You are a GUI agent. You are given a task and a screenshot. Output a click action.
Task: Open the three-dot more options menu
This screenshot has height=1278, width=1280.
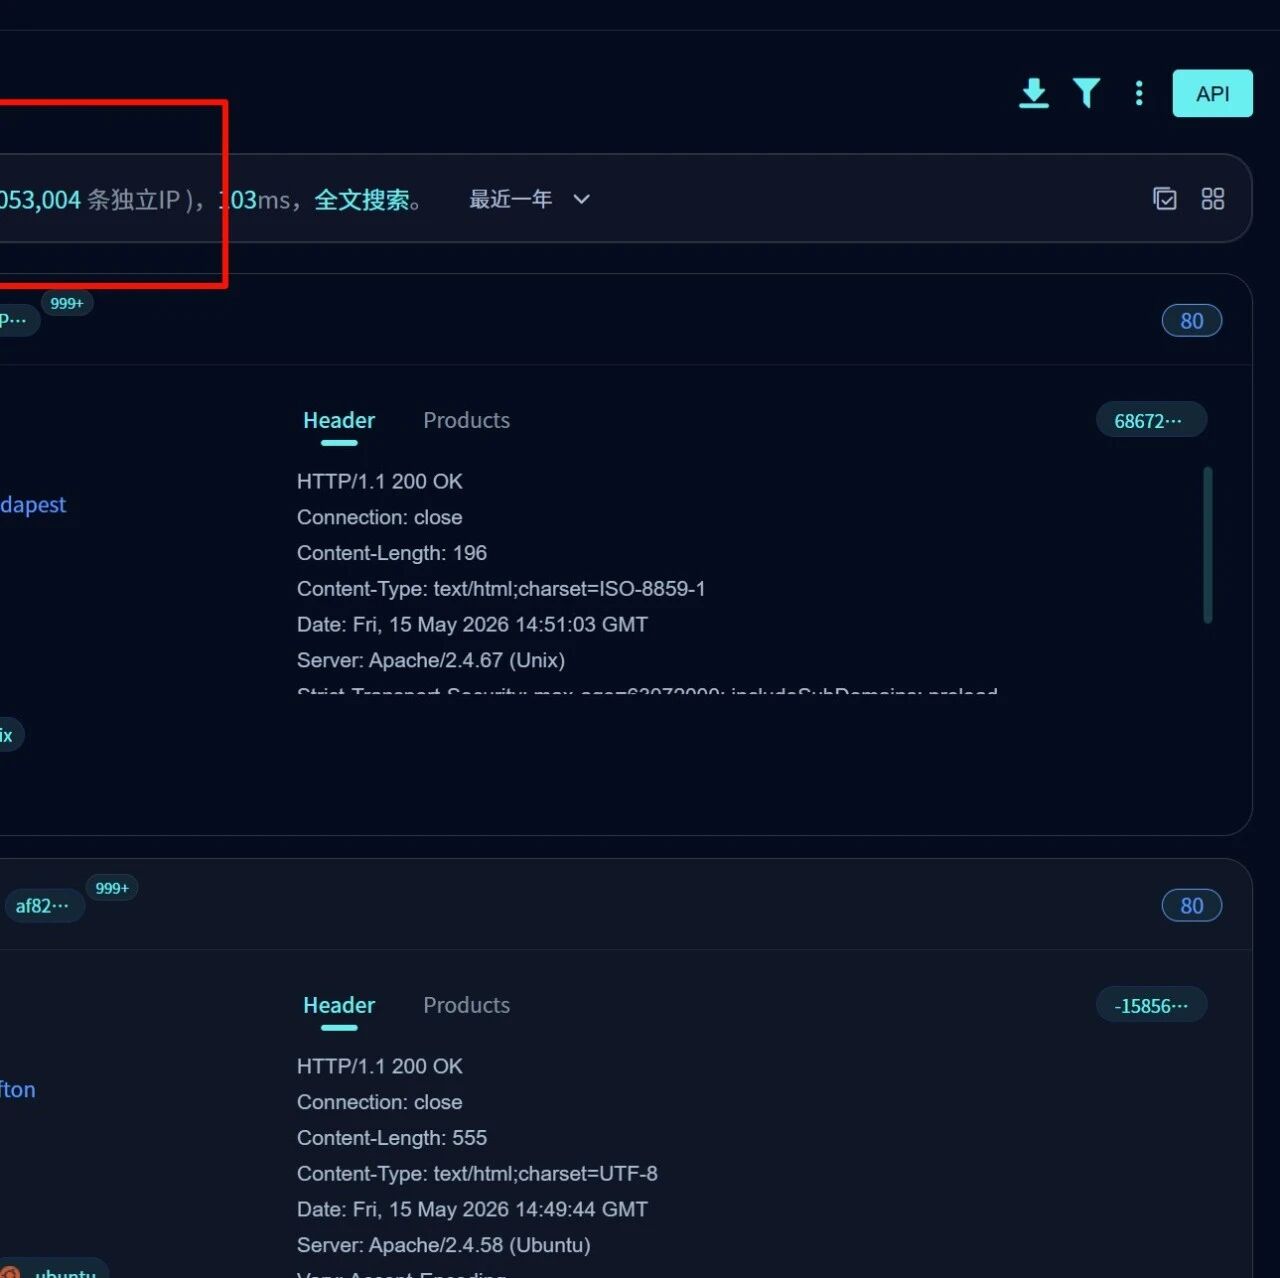pos(1139,93)
